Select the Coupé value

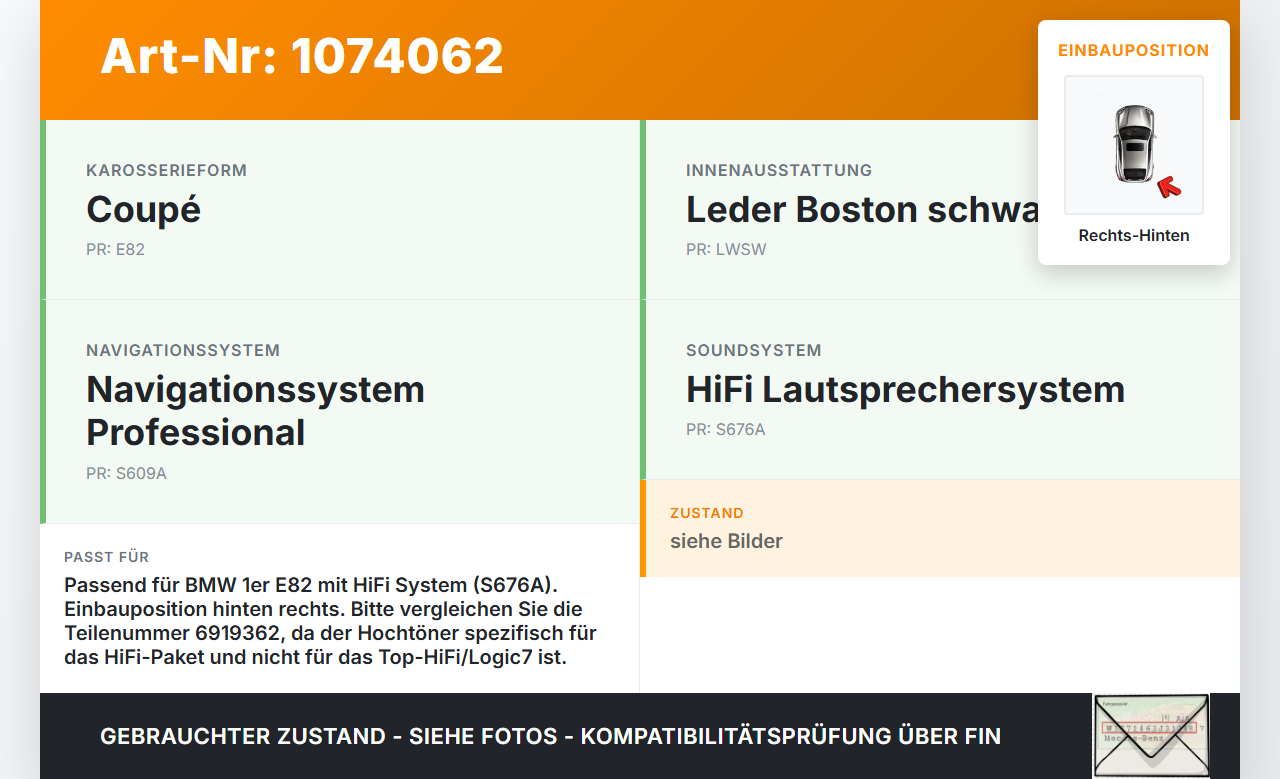pyautogui.click(x=143, y=210)
